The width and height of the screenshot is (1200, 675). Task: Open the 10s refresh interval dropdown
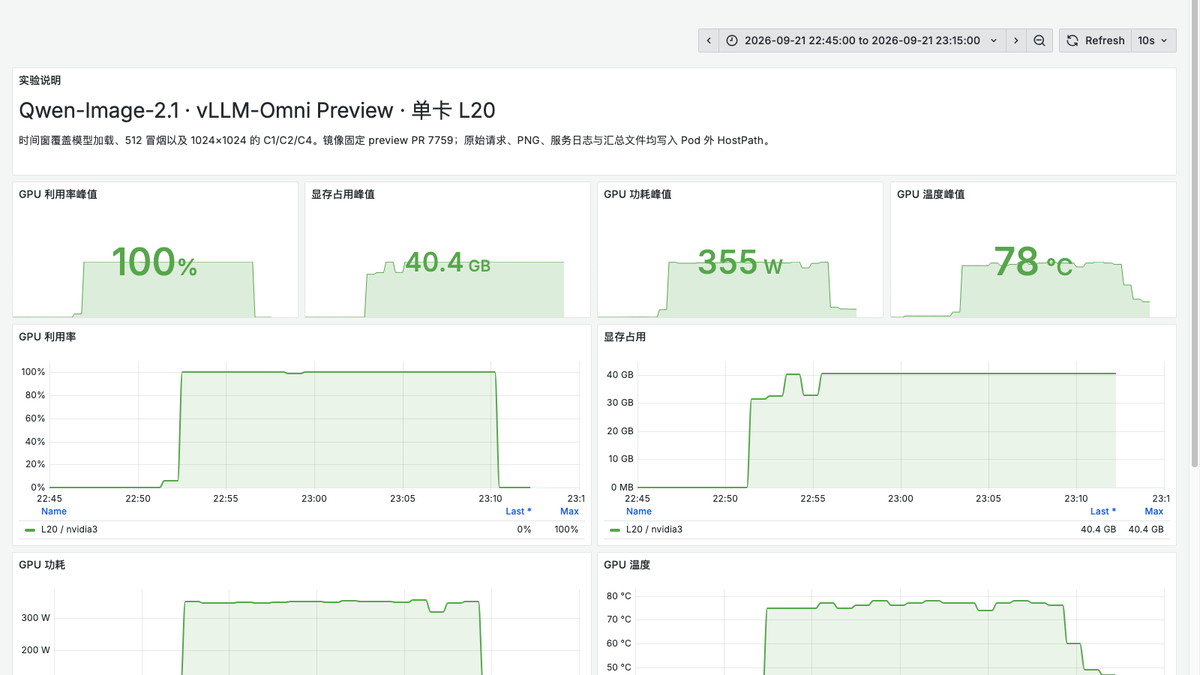(1154, 41)
